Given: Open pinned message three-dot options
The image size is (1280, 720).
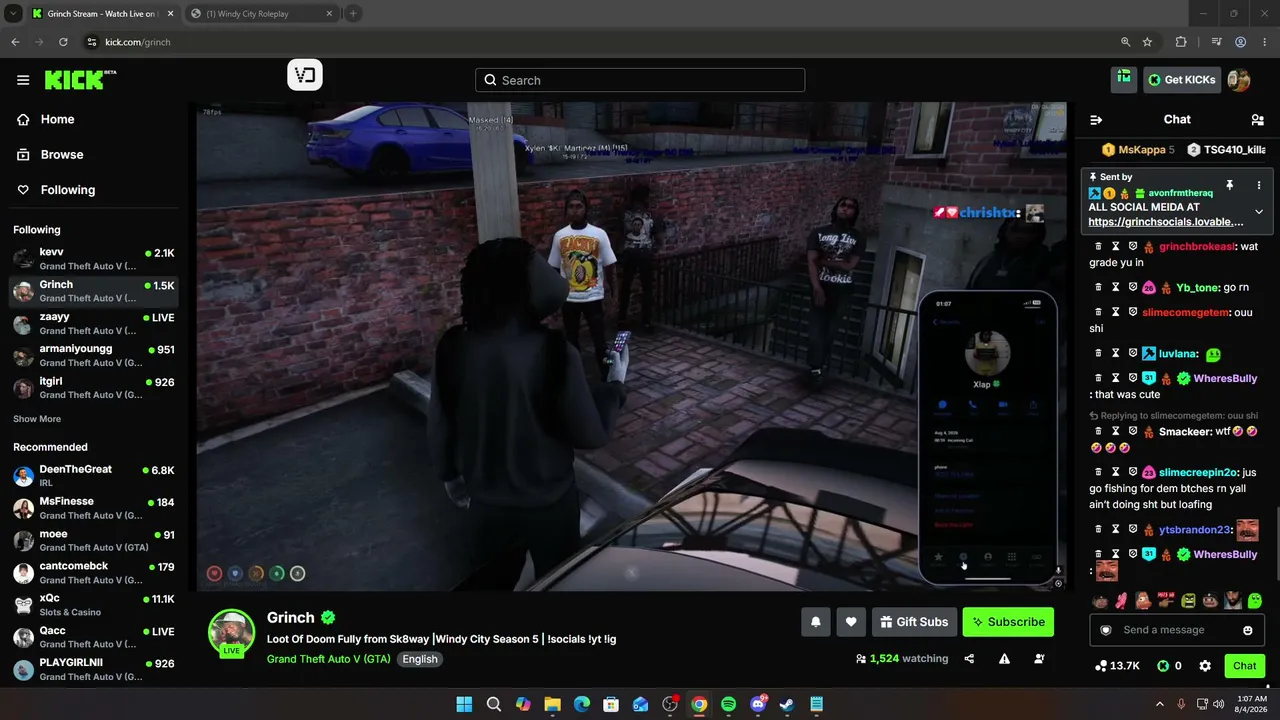Looking at the screenshot, I should [1259, 185].
